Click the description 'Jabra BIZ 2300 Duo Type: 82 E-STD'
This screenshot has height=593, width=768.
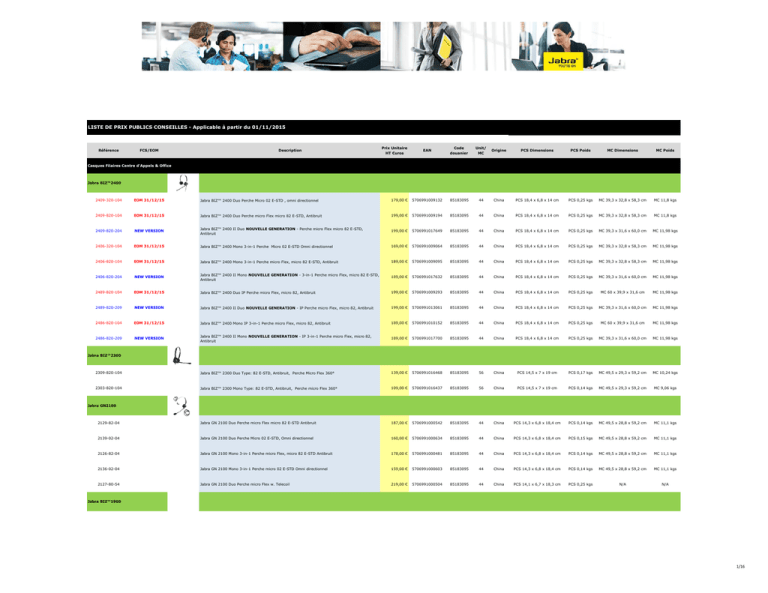(267, 373)
